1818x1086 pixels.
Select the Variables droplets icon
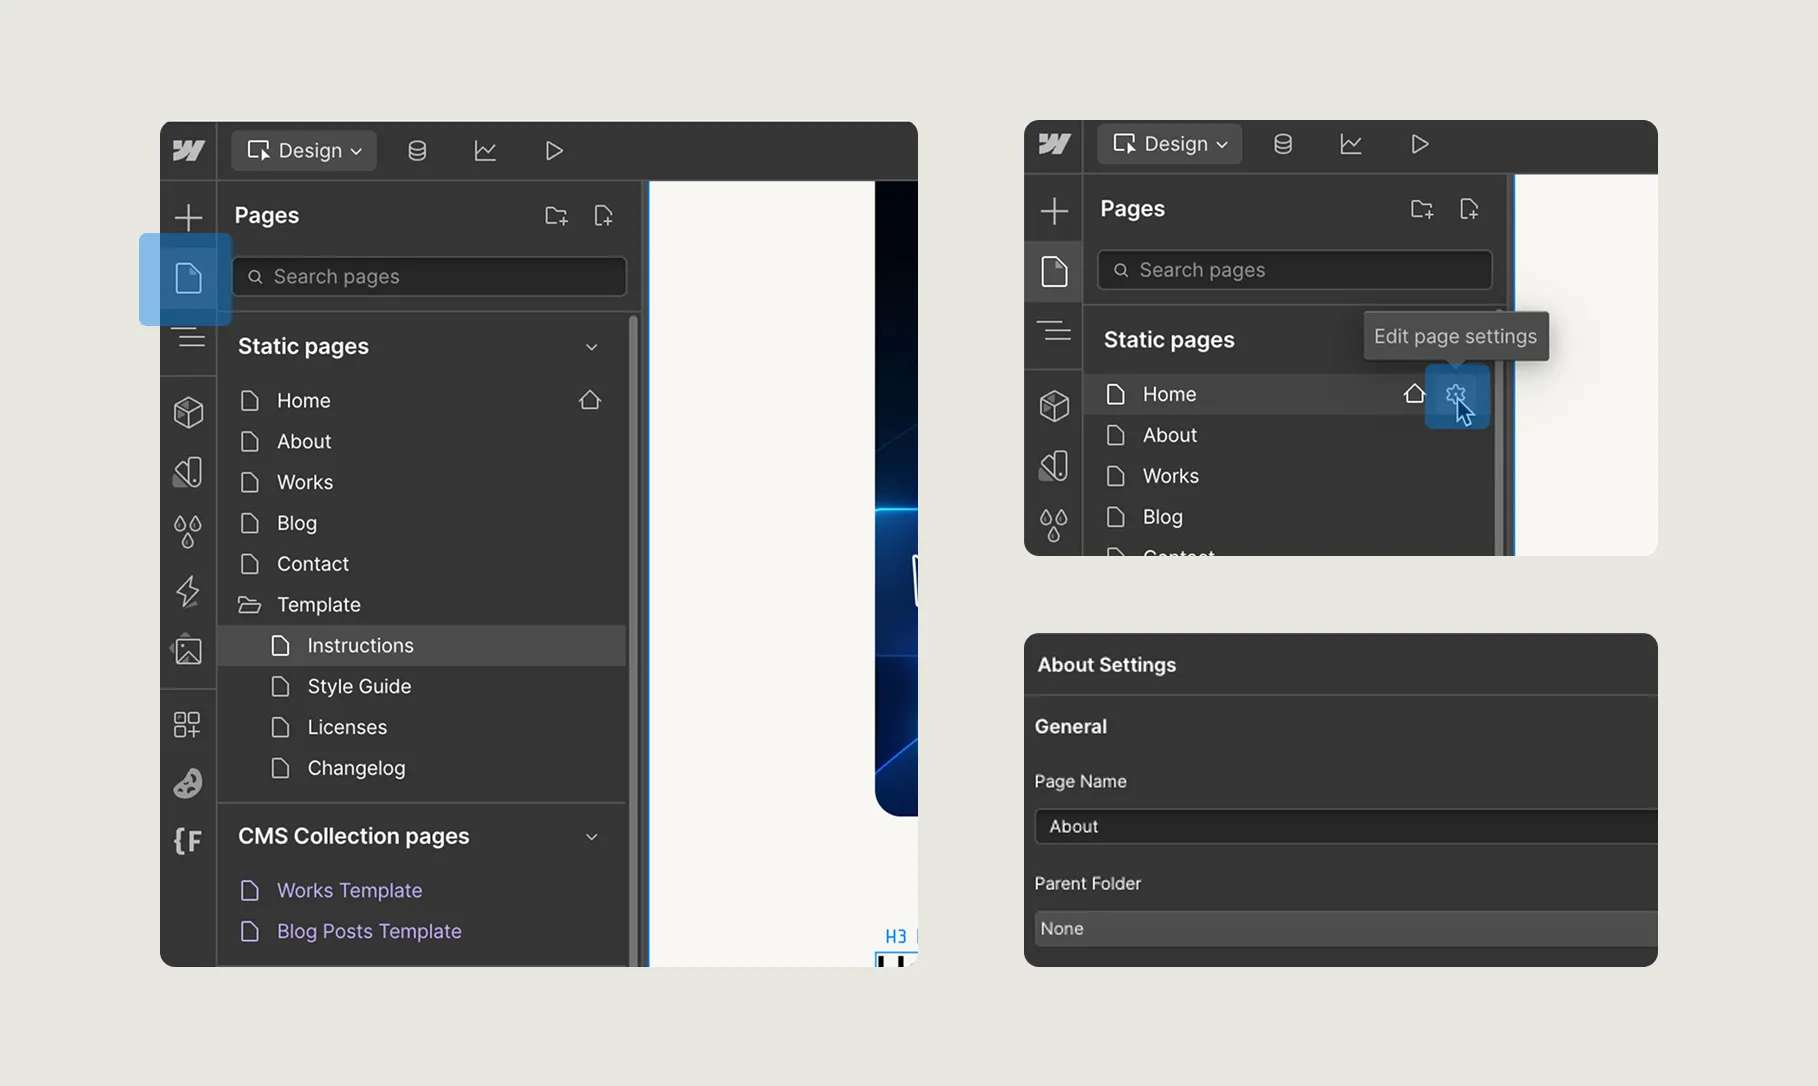[x=188, y=530]
